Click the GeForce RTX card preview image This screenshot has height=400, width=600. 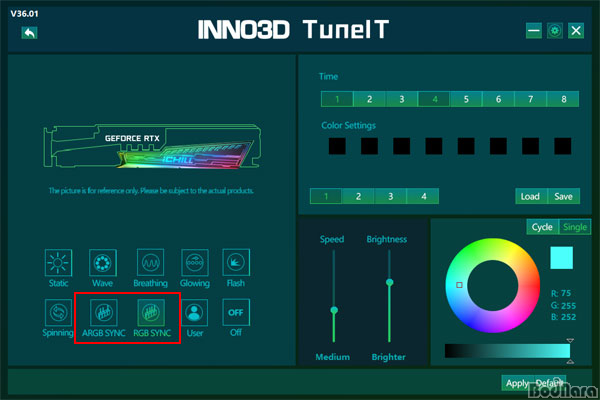pos(152,146)
